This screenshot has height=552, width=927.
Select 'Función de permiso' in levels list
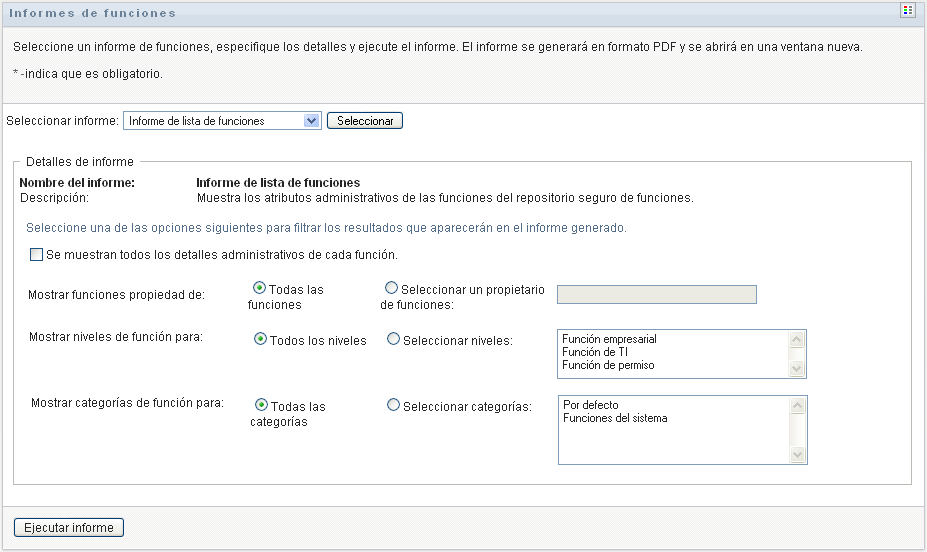608,366
